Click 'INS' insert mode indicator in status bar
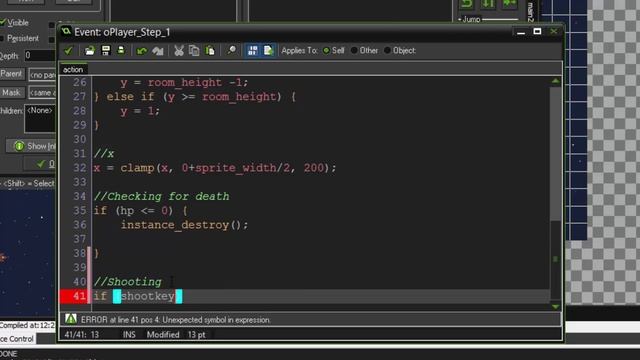Screen dimensions: 640x360 pos(129,335)
